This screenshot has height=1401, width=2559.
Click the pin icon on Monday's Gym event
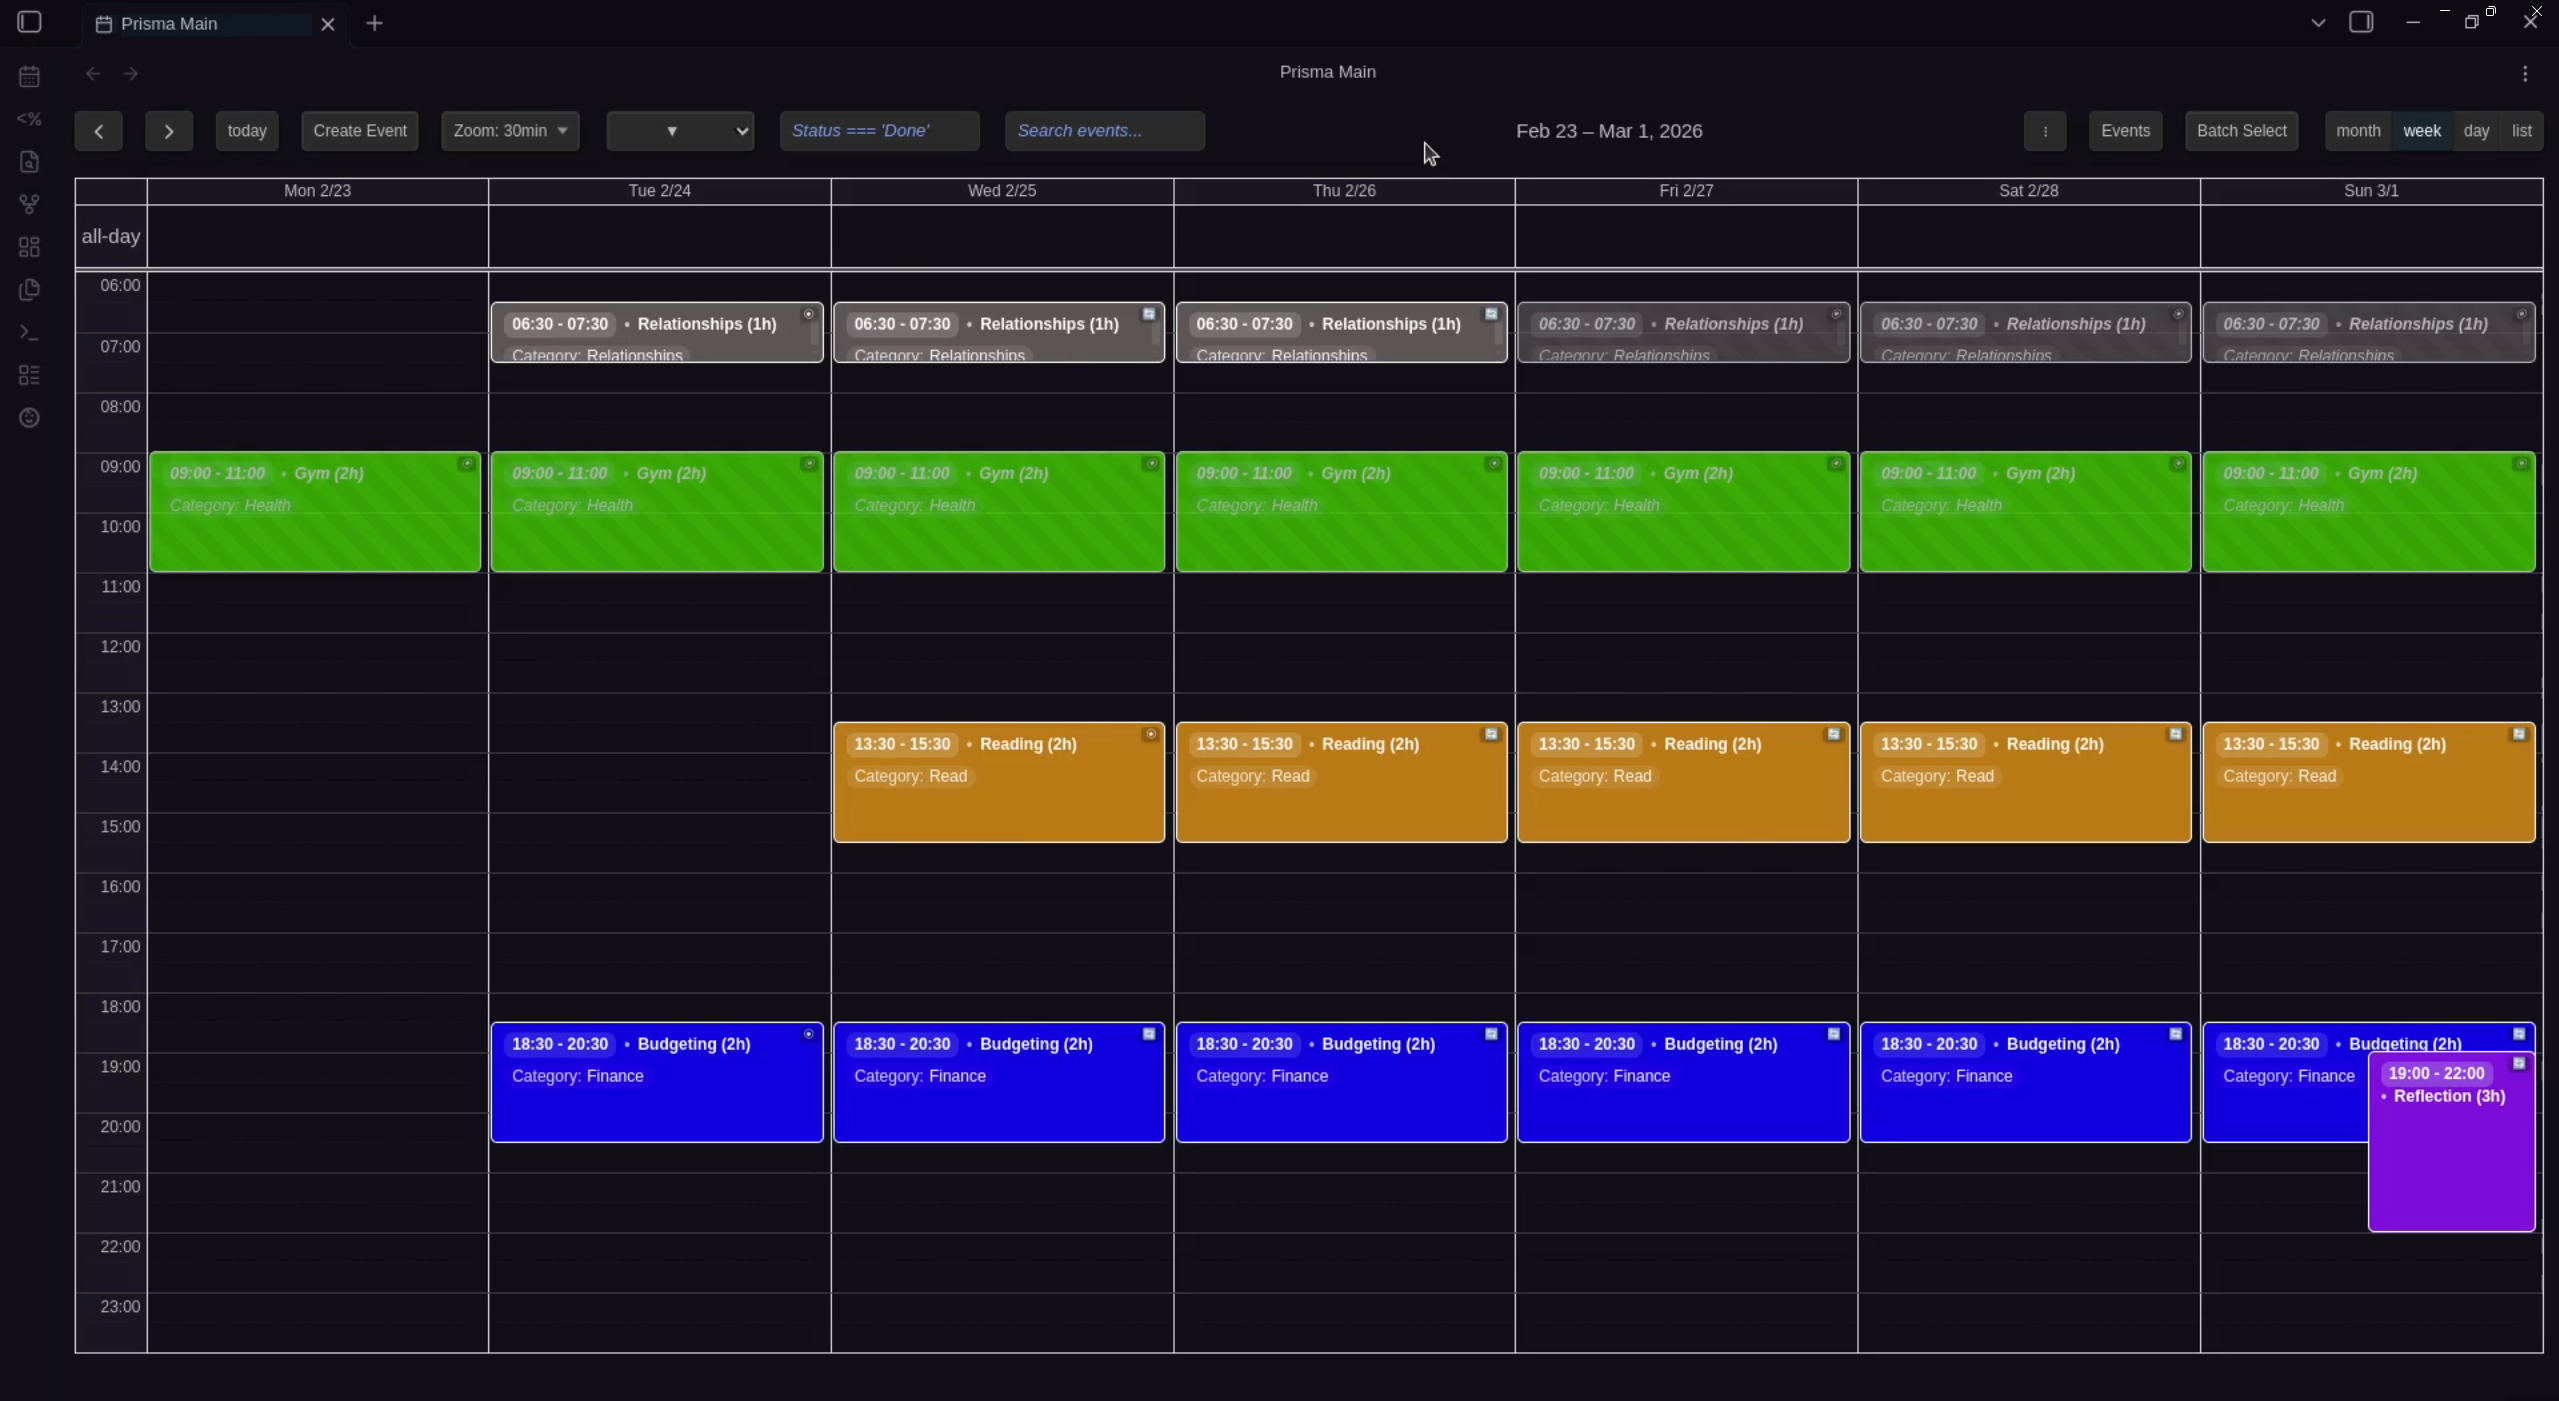[466, 464]
